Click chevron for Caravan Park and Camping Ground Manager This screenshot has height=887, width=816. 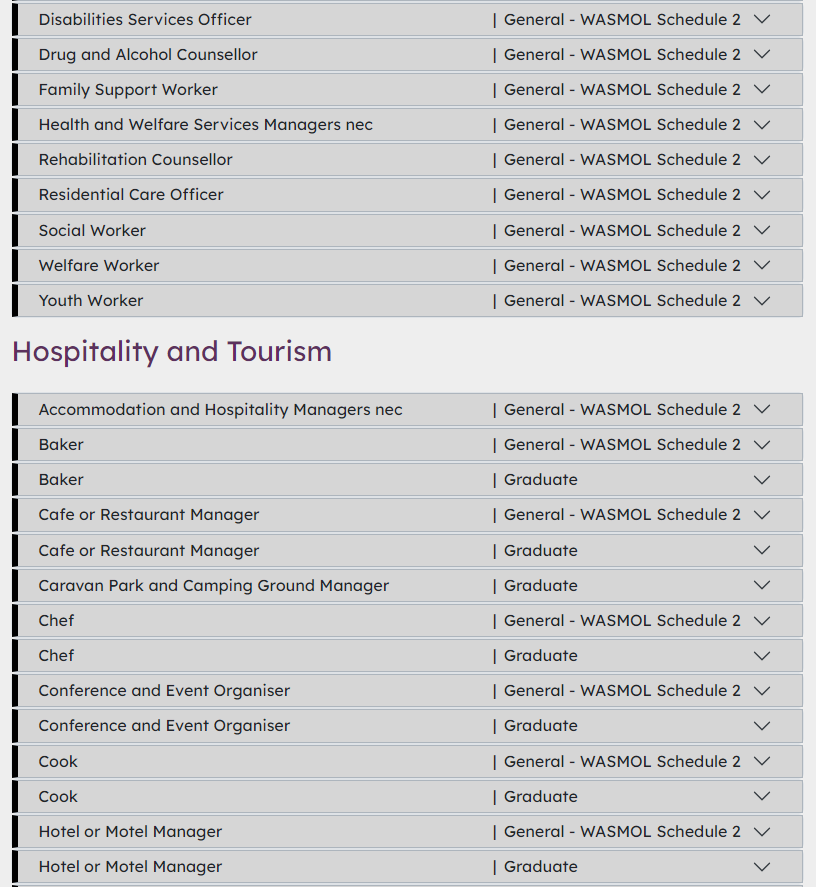[x=762, y=586]
